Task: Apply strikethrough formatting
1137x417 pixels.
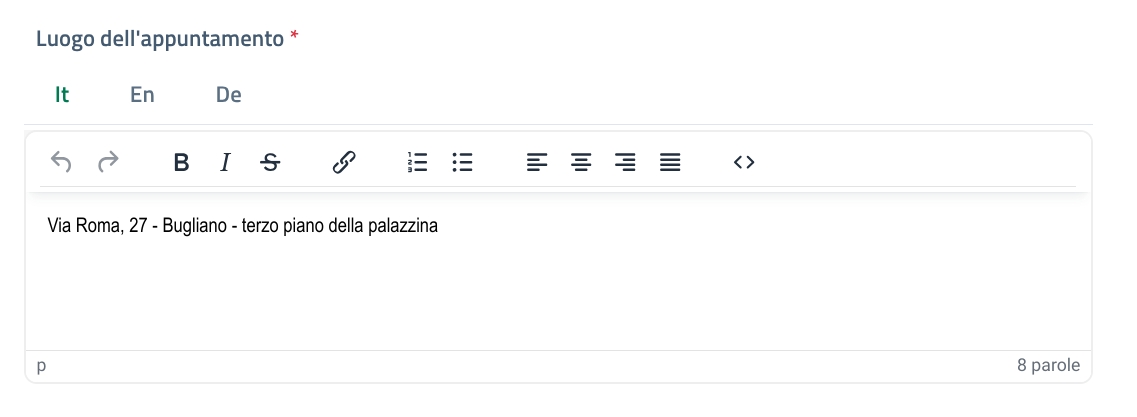Action: pos(270,162)
